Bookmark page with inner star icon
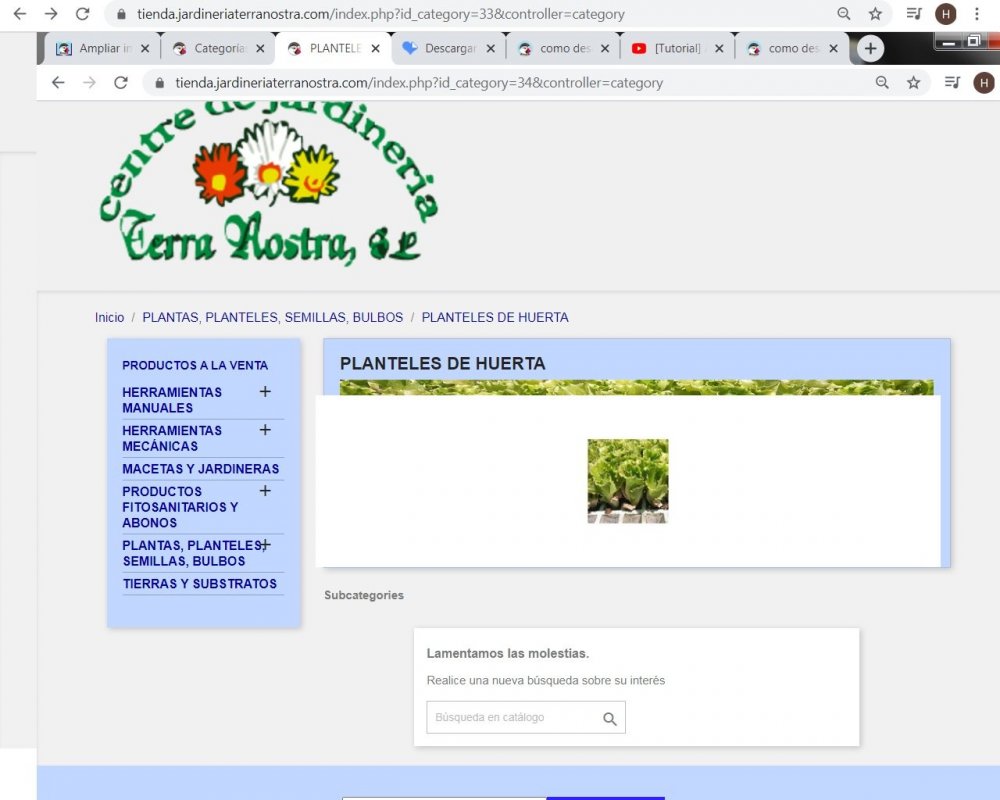Screen dimensions: 1000x800 (x=914, y=83)
